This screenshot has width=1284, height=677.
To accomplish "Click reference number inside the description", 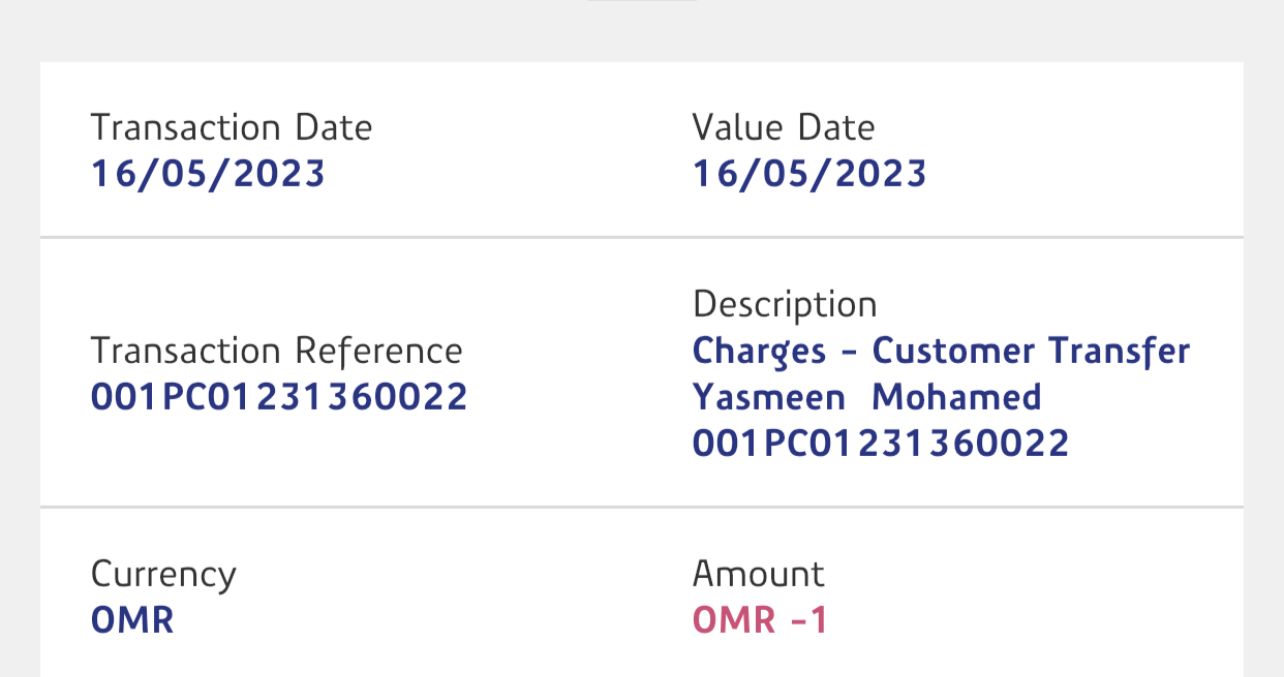I will pyautogui.click(x=880, y=443).
